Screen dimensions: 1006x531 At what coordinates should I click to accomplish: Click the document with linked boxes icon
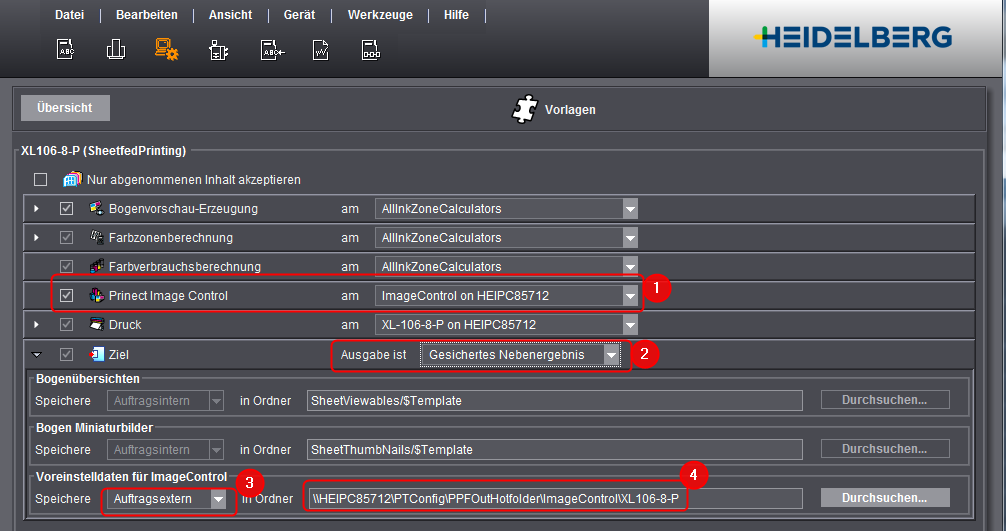(371, 49)
